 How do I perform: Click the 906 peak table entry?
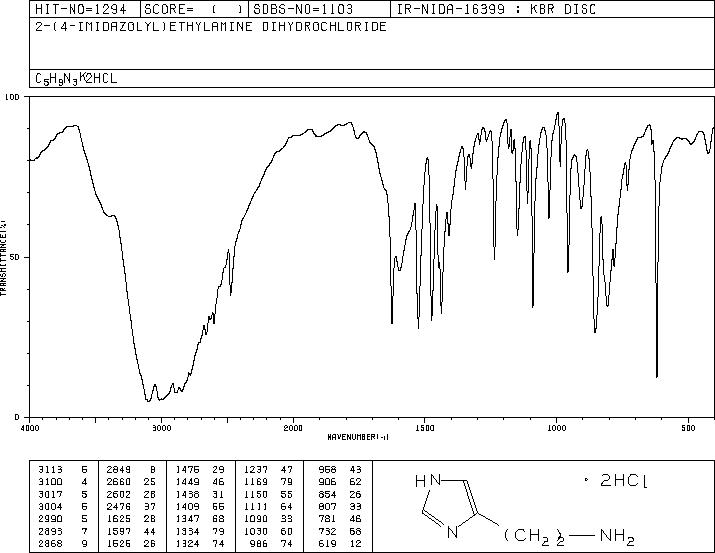(327, 482)
